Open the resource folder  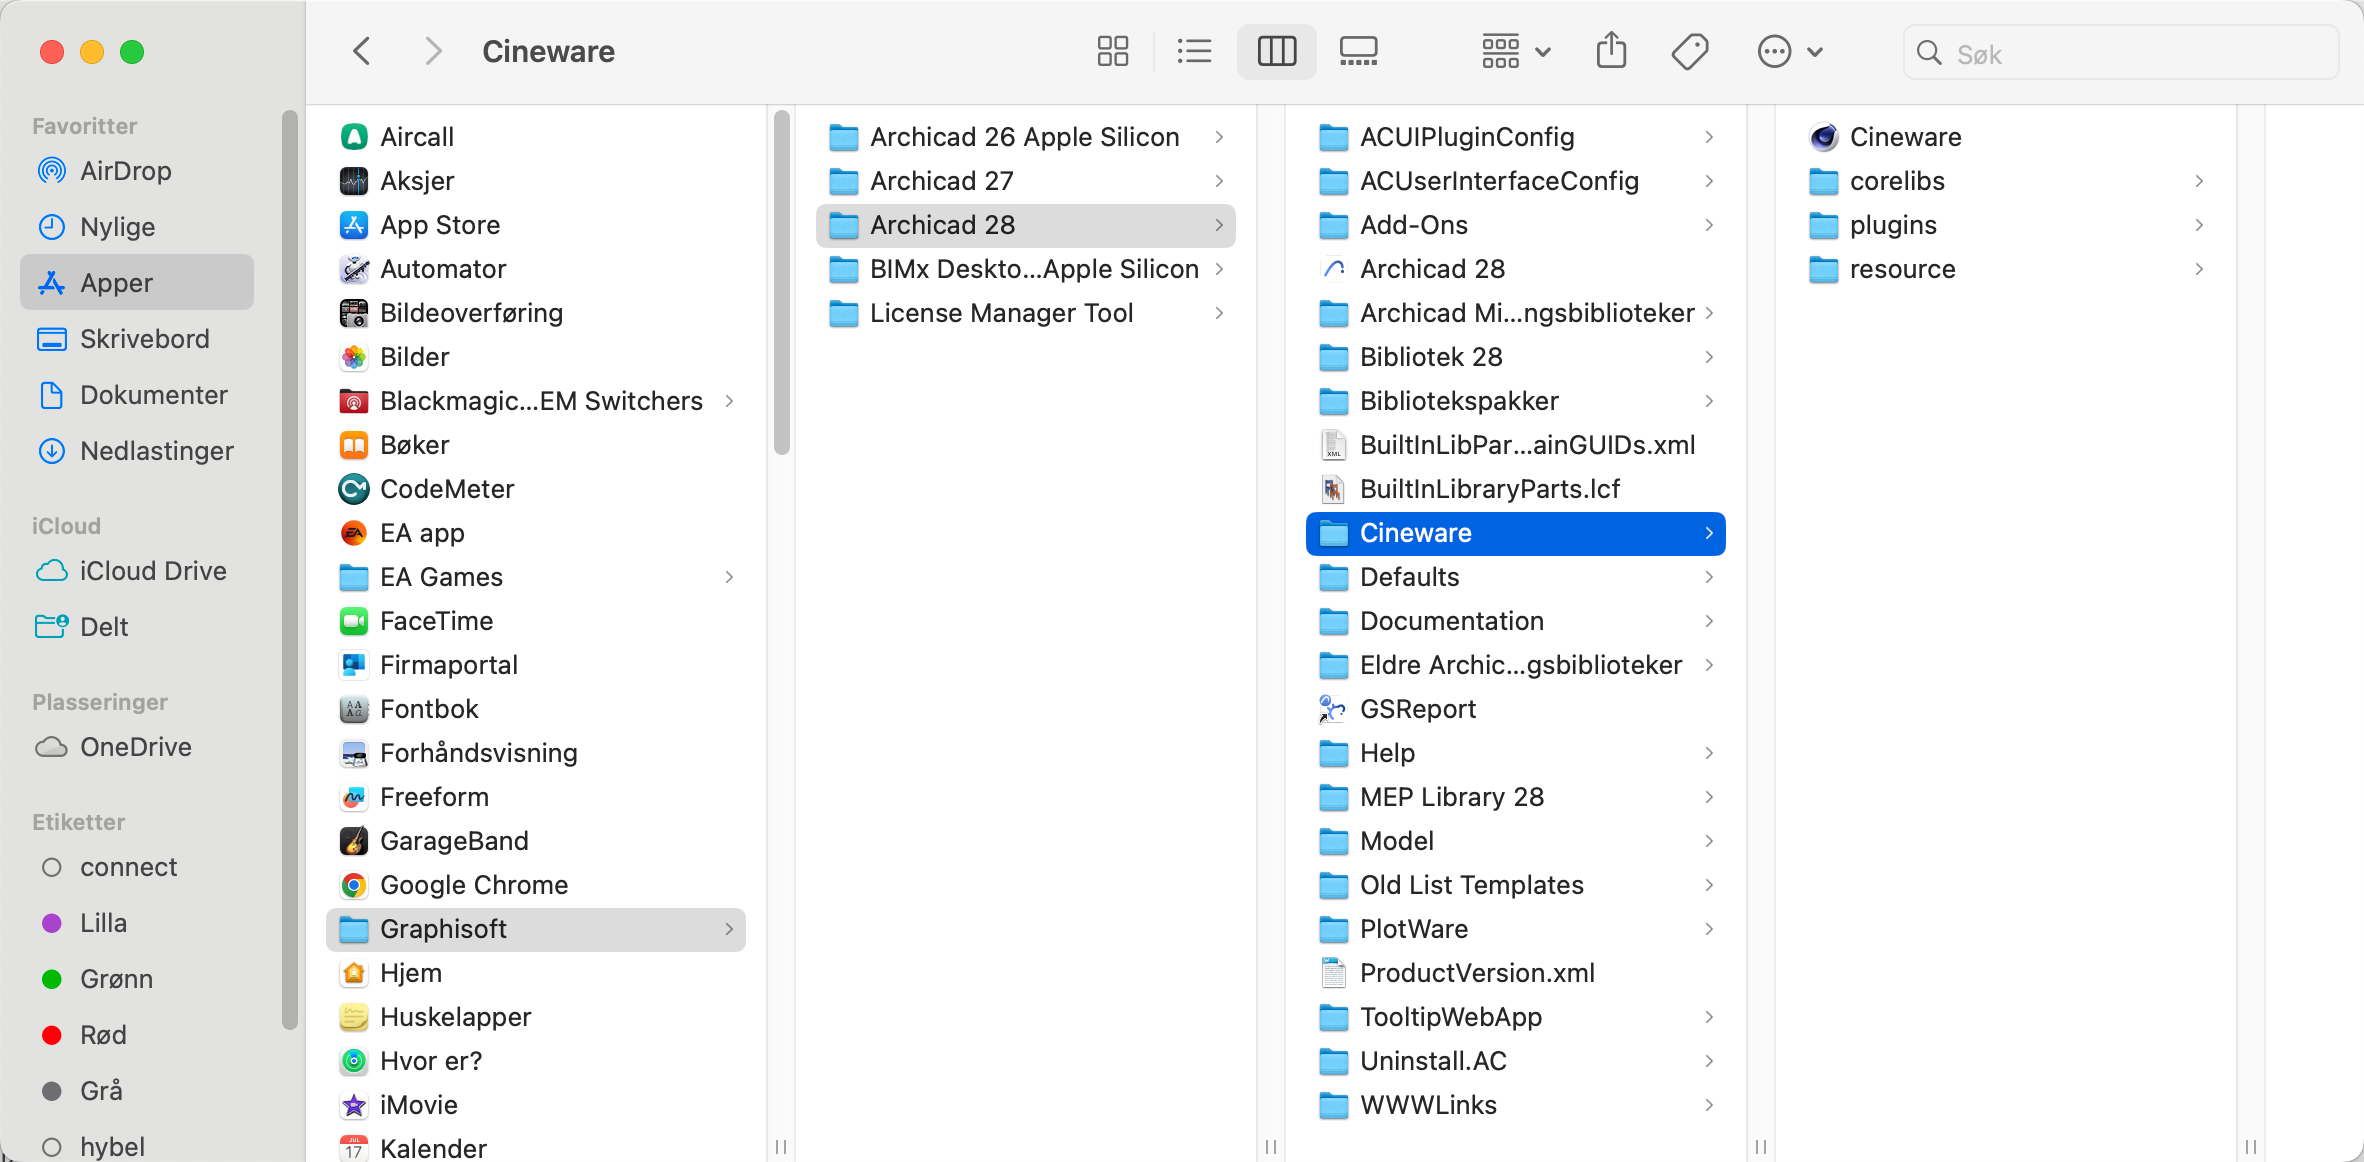(x=2006, y=269)
